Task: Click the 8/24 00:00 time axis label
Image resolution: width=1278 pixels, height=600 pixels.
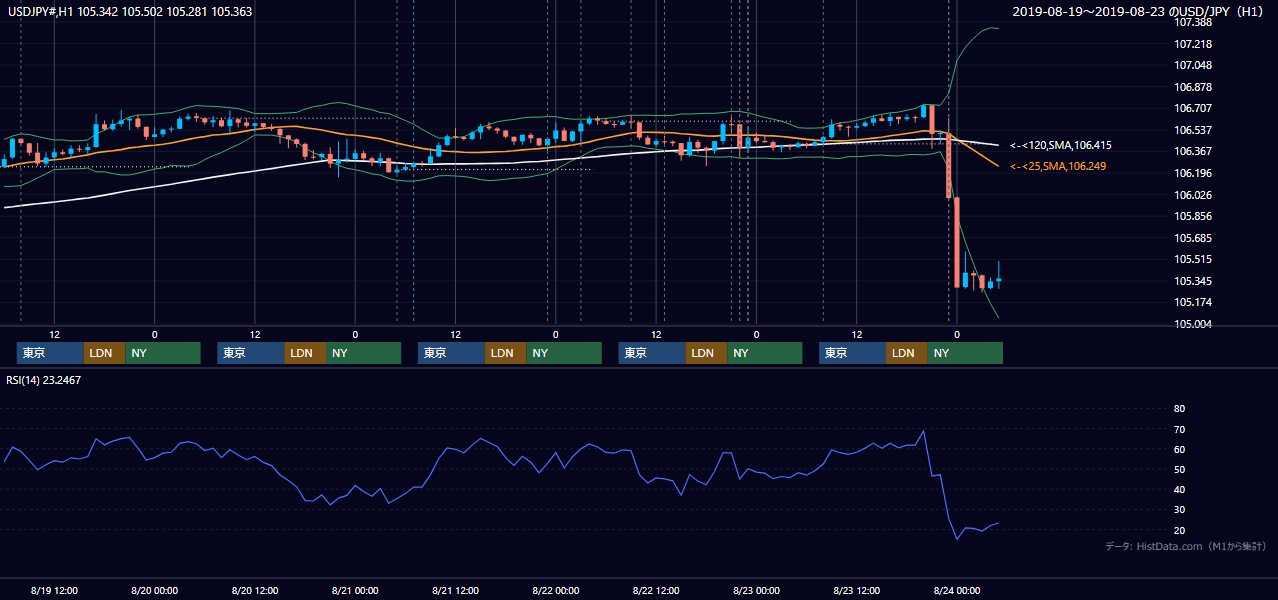Action: [x=956, y=590]
